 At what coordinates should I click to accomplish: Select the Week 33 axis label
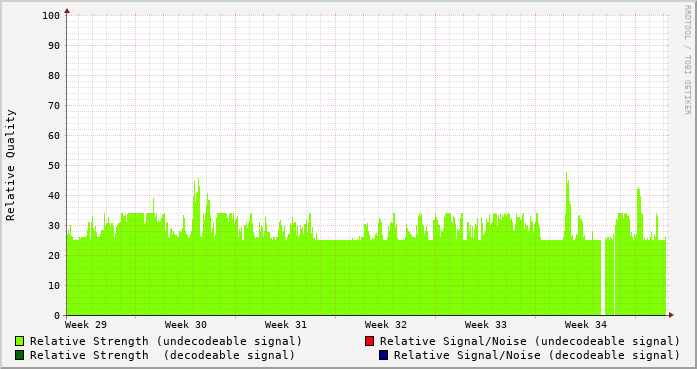(486, 325)
